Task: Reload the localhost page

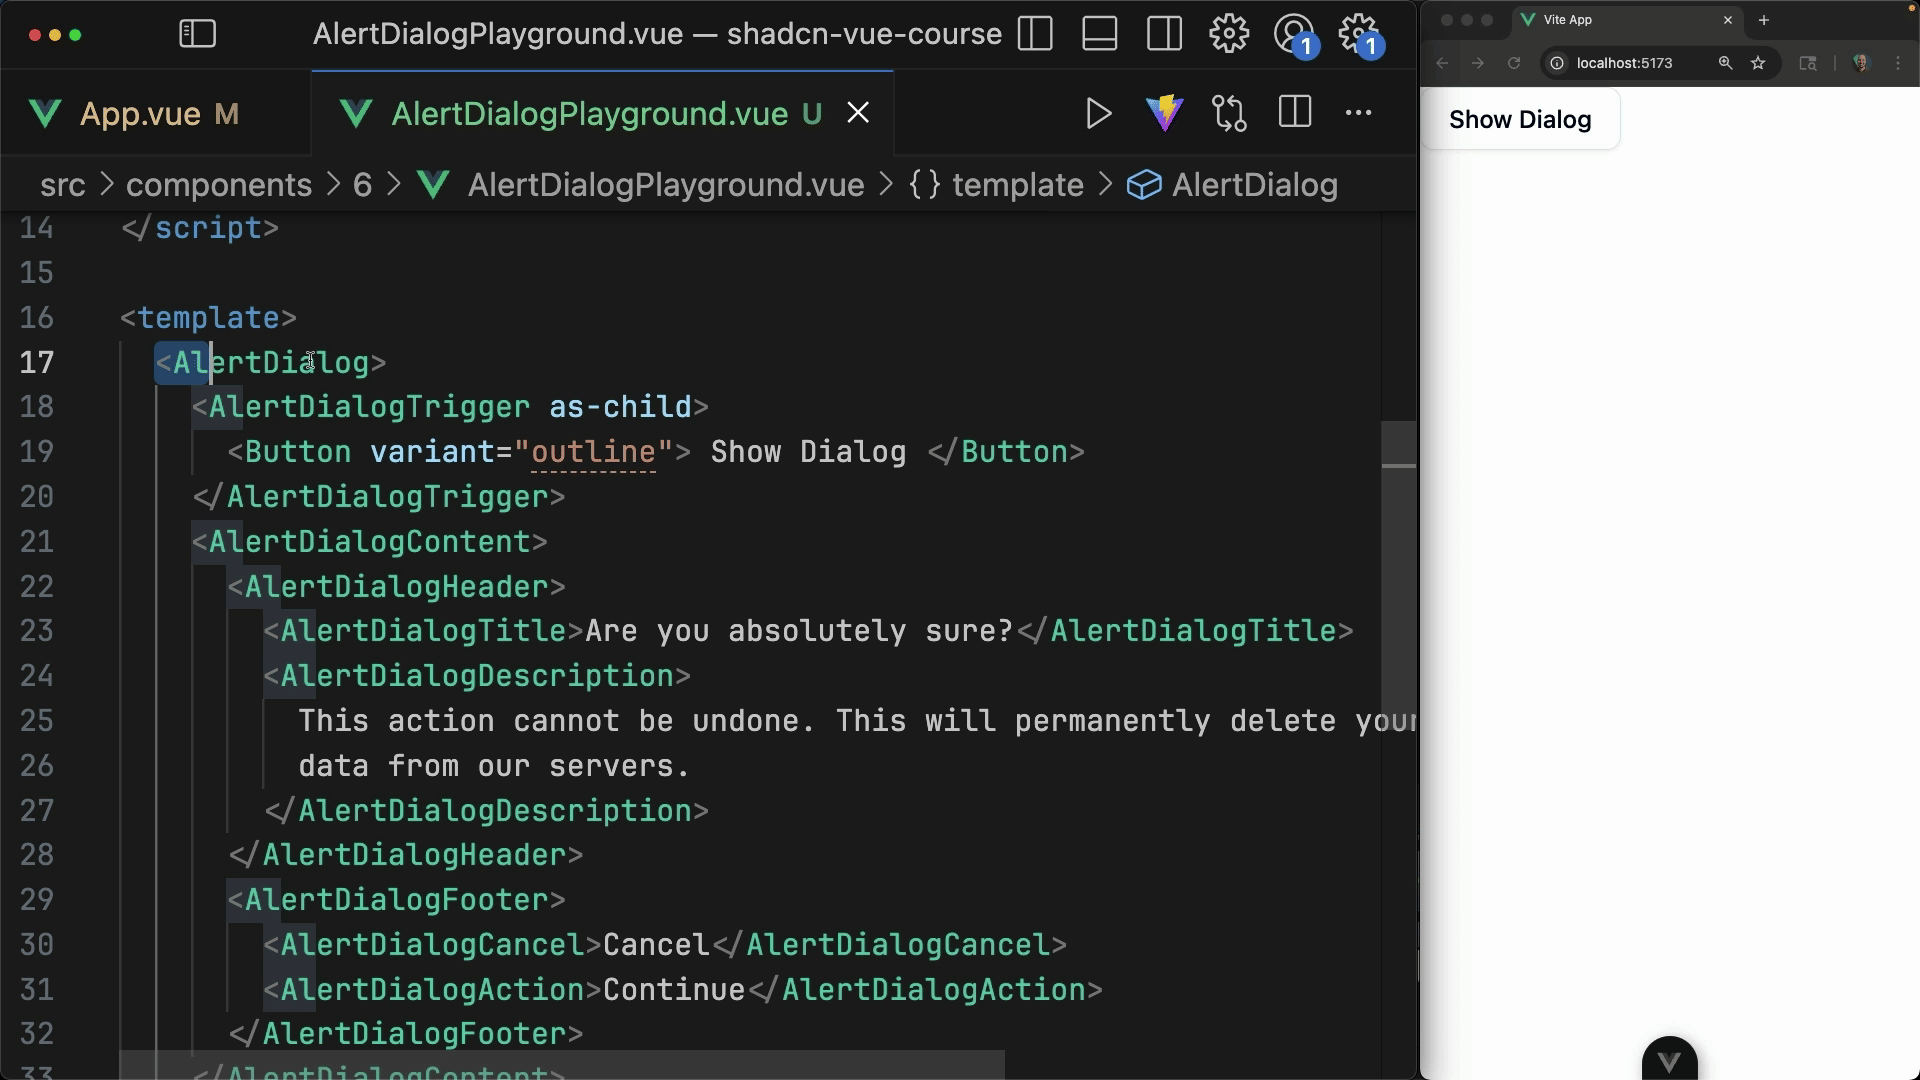Action: tap(1514, 63)
